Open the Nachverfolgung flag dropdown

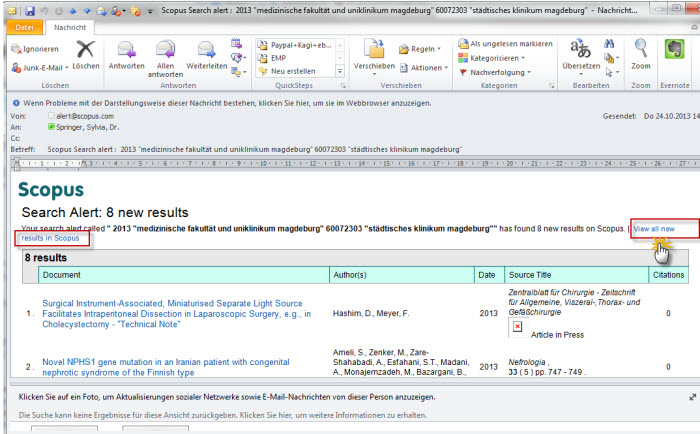[x=495, y=72]
